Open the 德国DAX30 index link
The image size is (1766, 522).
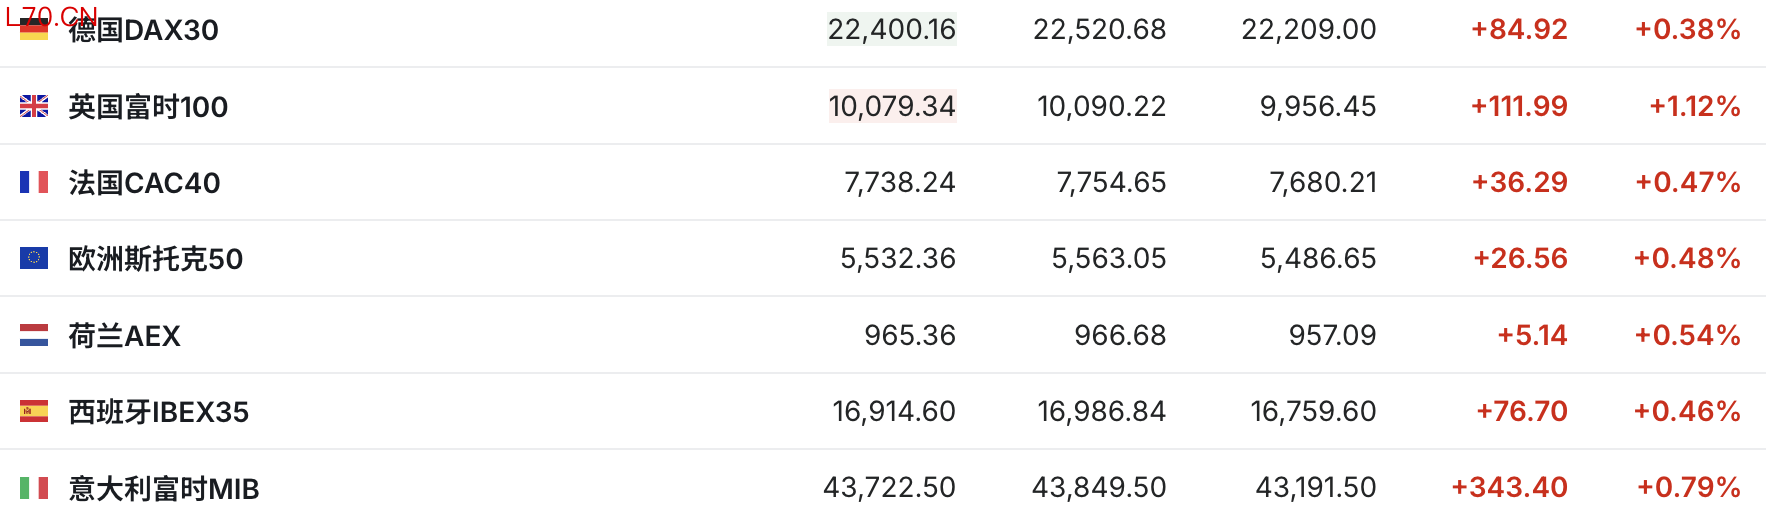(143, 30)
